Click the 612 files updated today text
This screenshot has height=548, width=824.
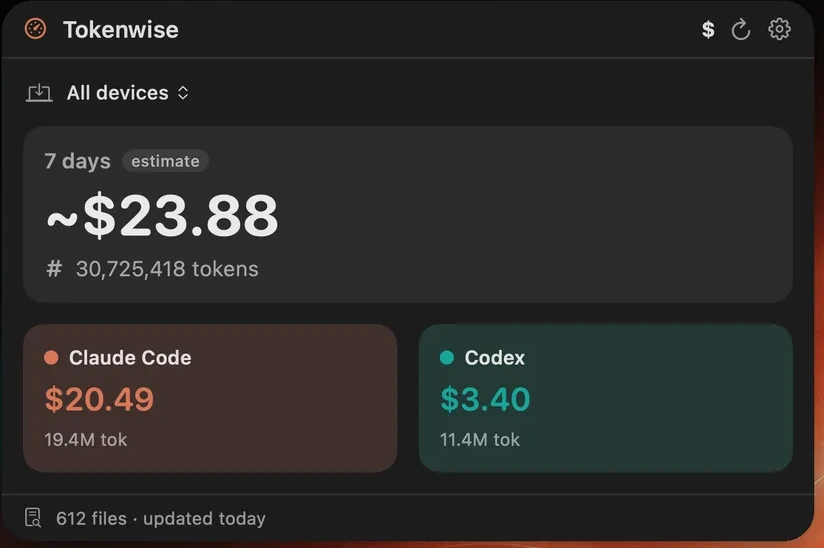point(161,519)
